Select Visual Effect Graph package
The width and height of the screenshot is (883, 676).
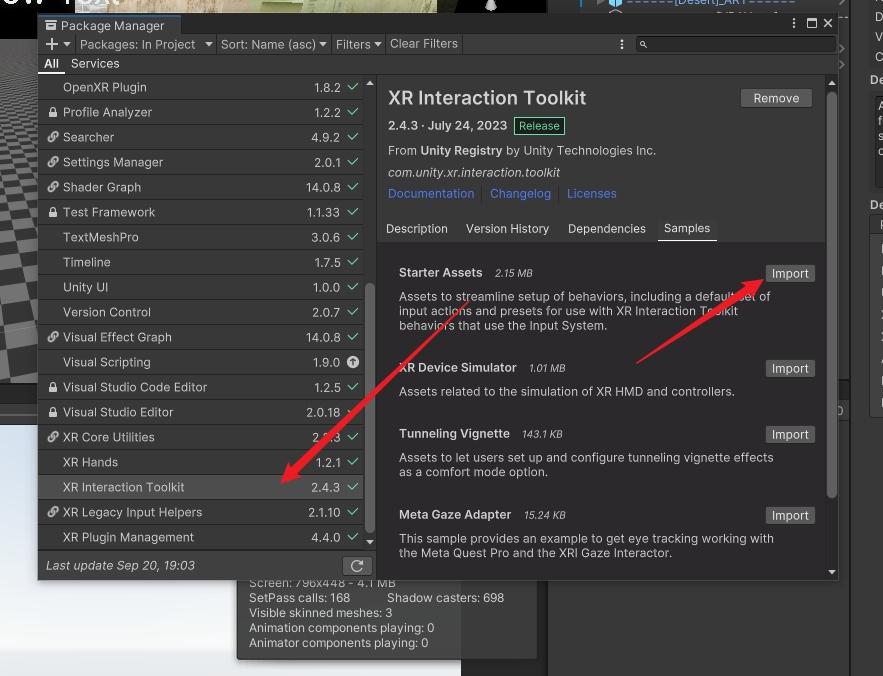coord(201,337)
